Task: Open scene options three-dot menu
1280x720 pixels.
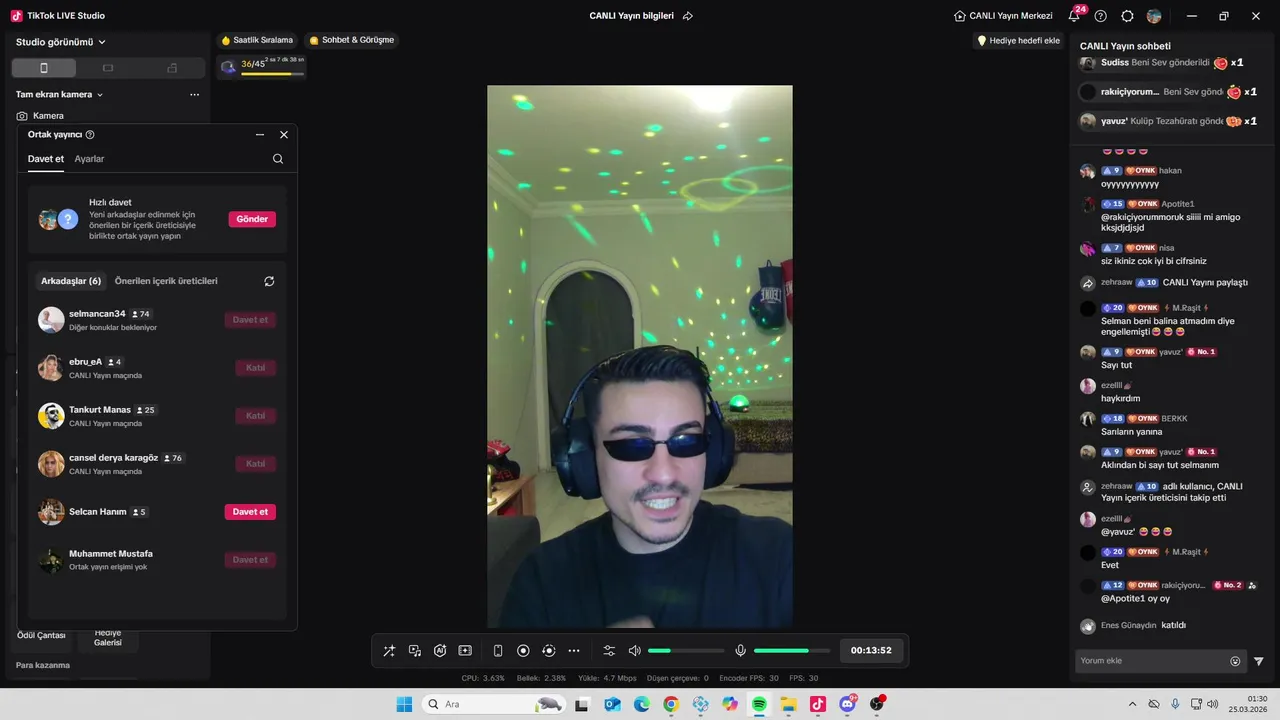Action: coord(194,95)
